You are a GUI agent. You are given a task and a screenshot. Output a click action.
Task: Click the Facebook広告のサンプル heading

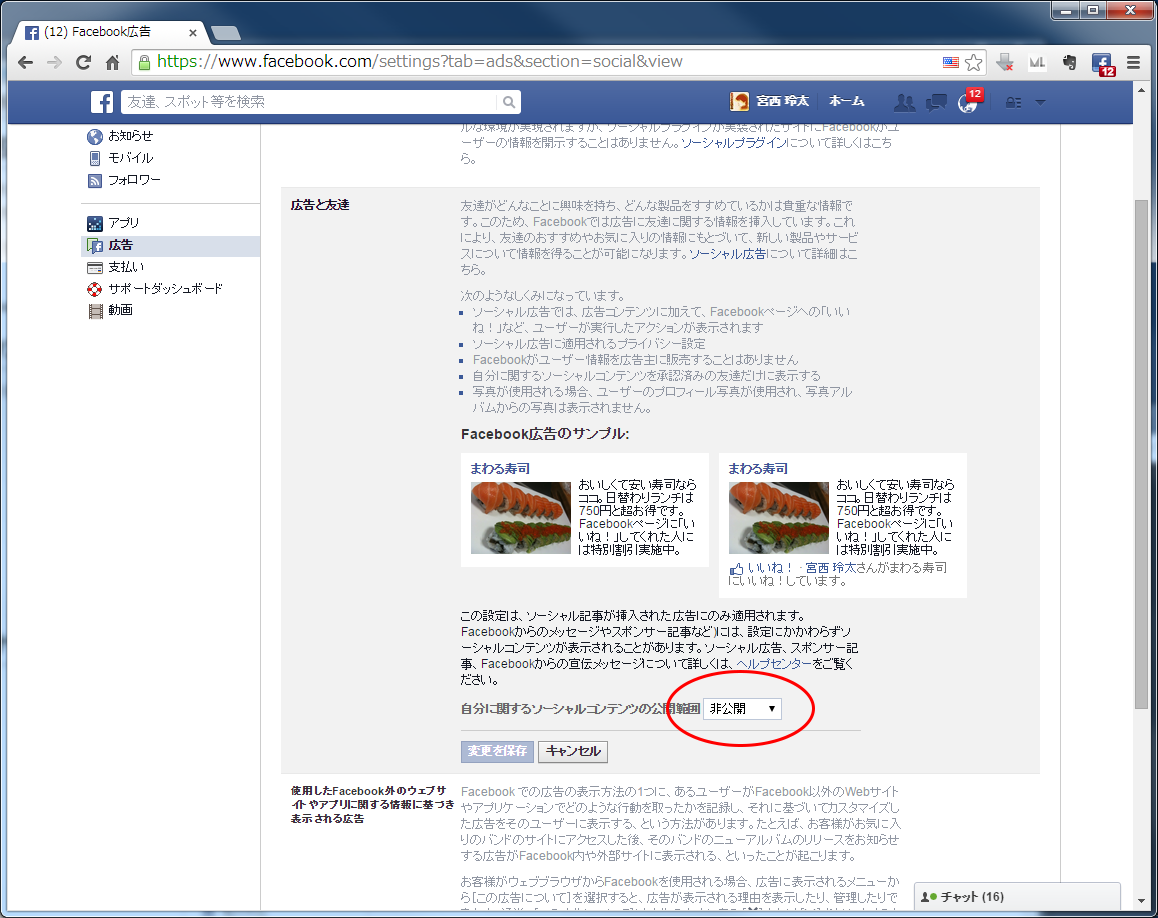545,434
